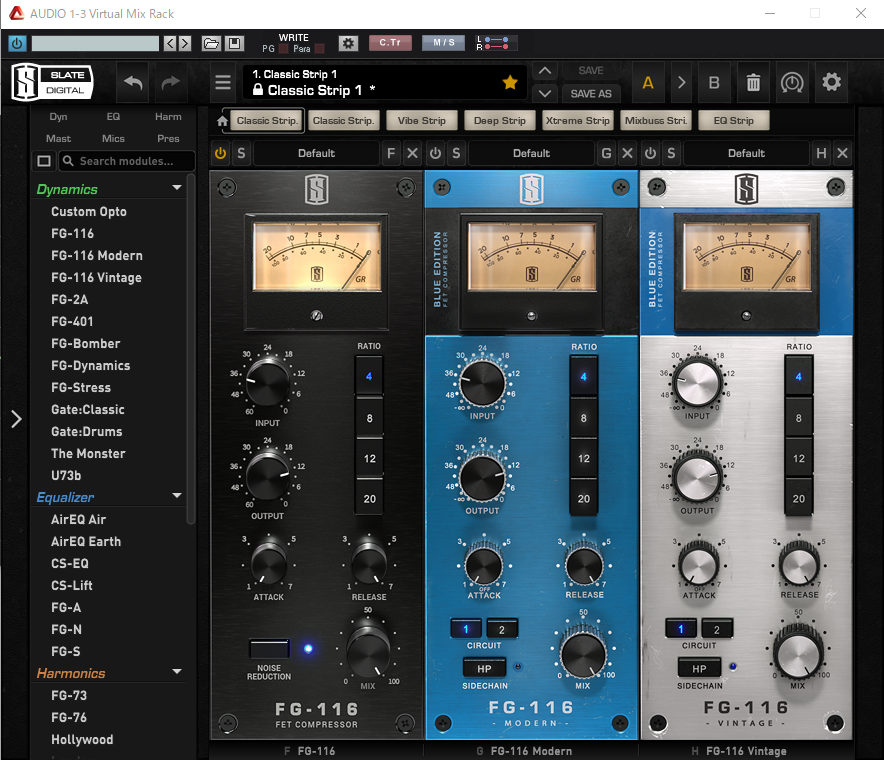The width and height of the screenshot is (884, 760).
Task: Open preset folder icon in host bar
Action: click(x=211, y=43)
